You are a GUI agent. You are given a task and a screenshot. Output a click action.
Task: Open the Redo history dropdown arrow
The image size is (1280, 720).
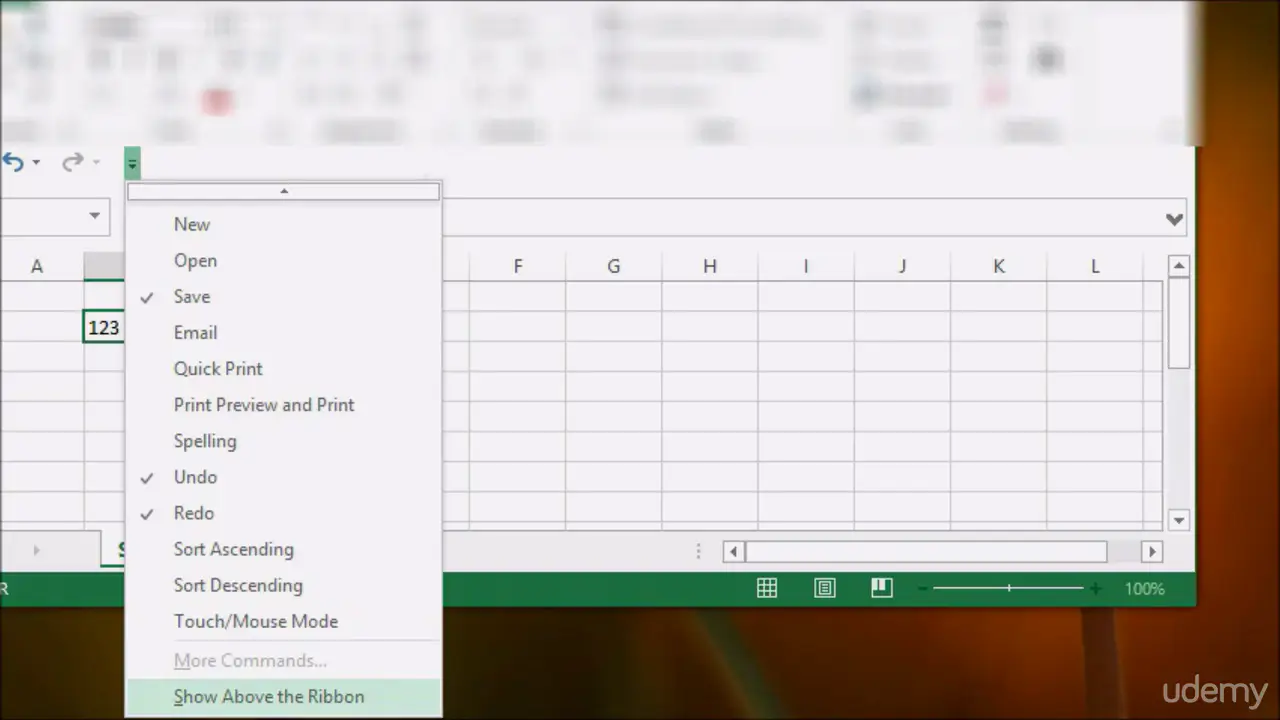(96, 162)
